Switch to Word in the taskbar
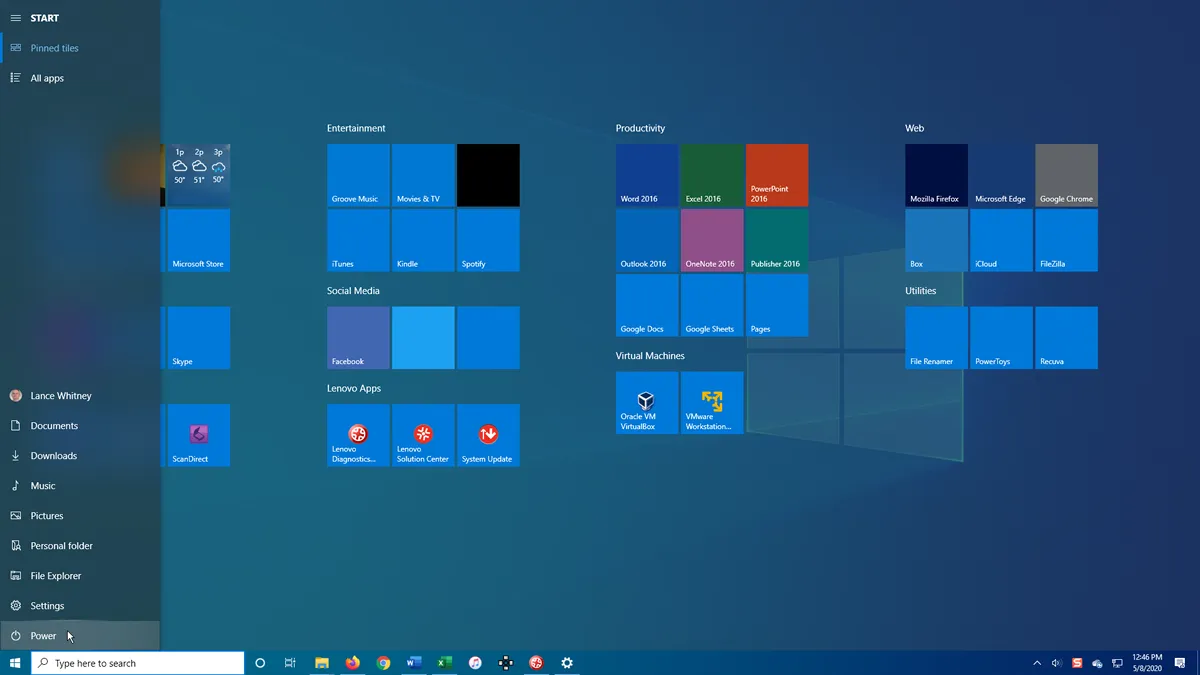This screenshot has width=1200, height=675. tap(414, 663)
